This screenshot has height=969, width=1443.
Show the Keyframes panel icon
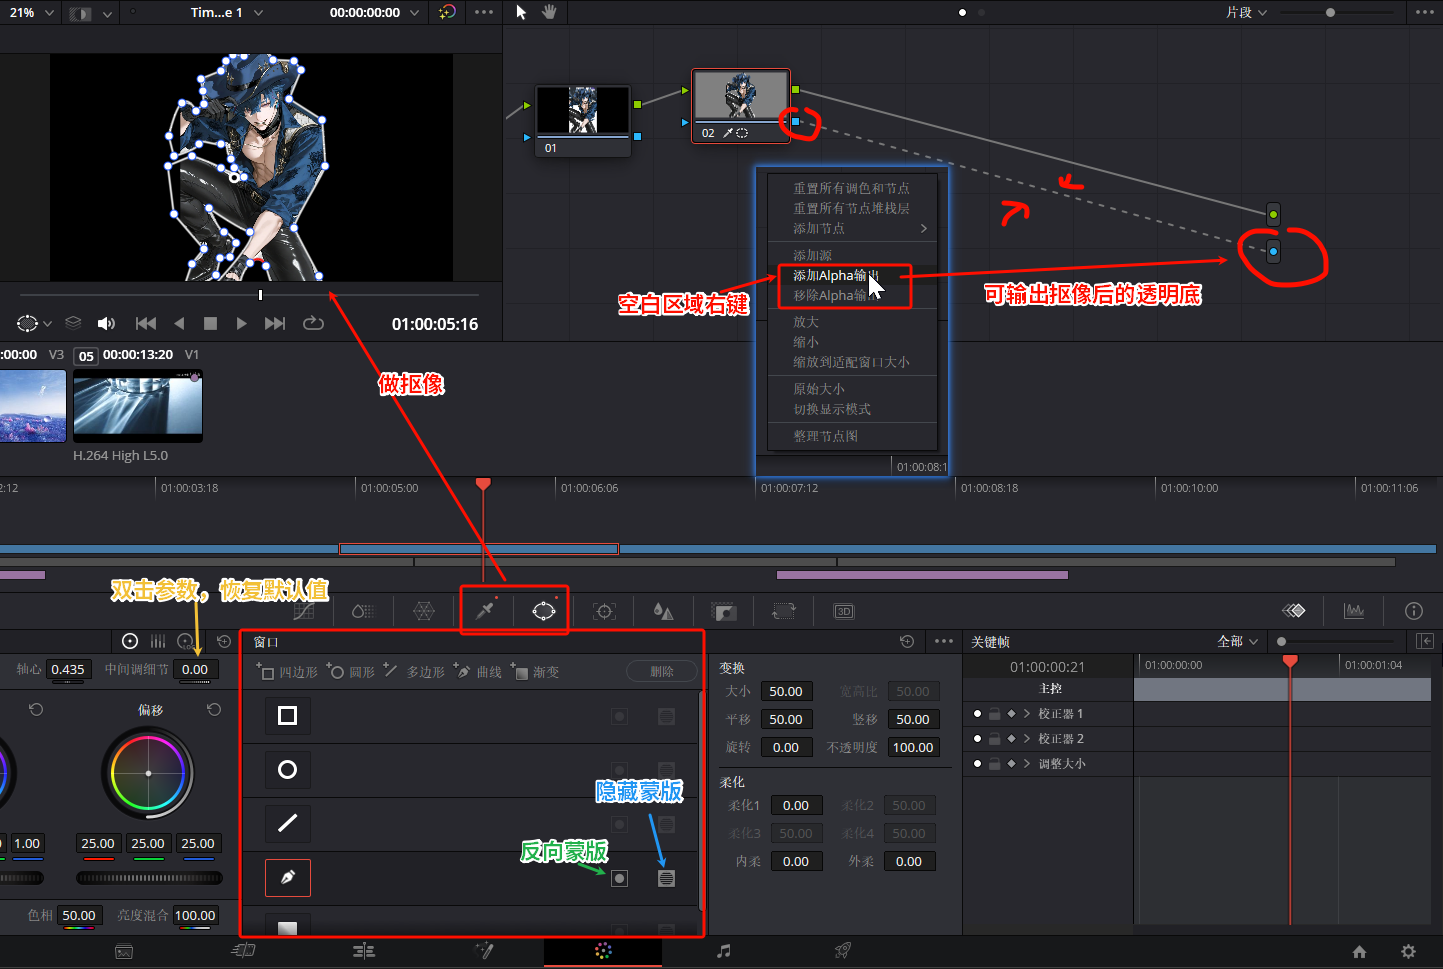pyautogui.click(x=1294, y=611)
